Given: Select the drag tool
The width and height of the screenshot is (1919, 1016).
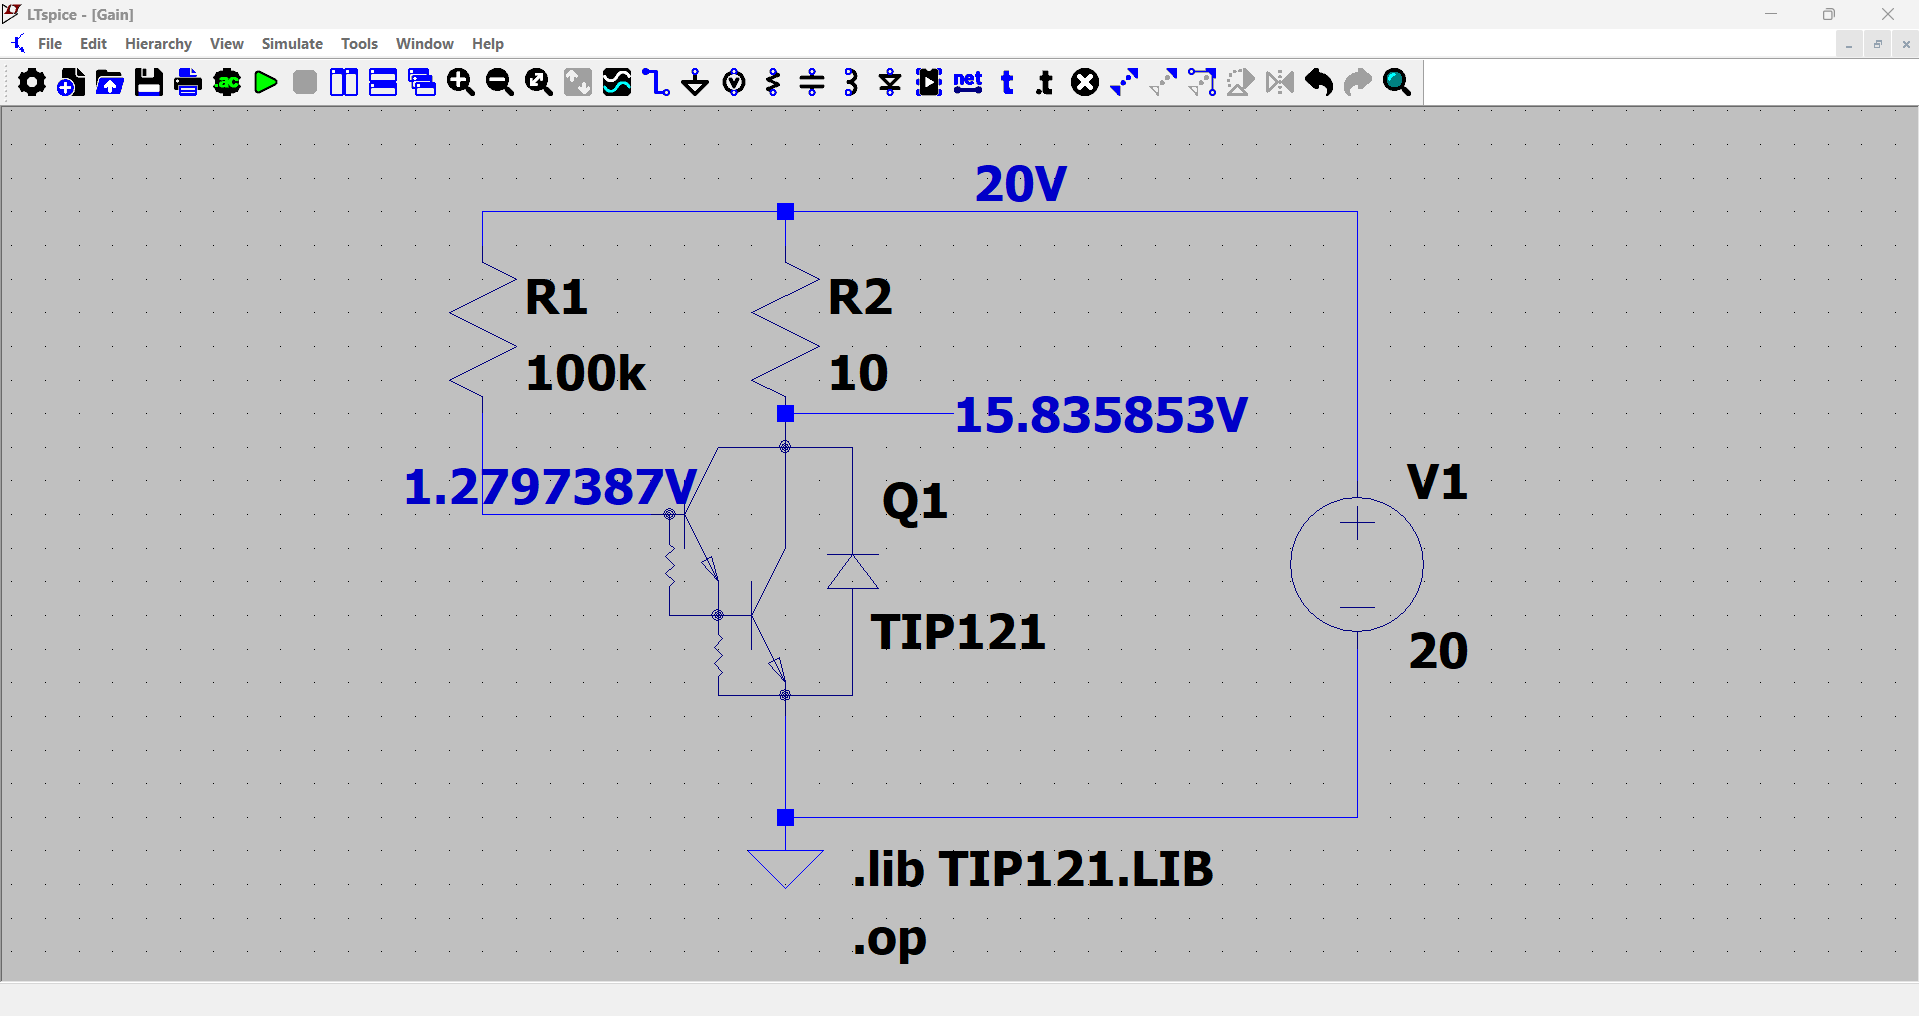Looking at the screenshot, I should click(x=1202, y=82).
